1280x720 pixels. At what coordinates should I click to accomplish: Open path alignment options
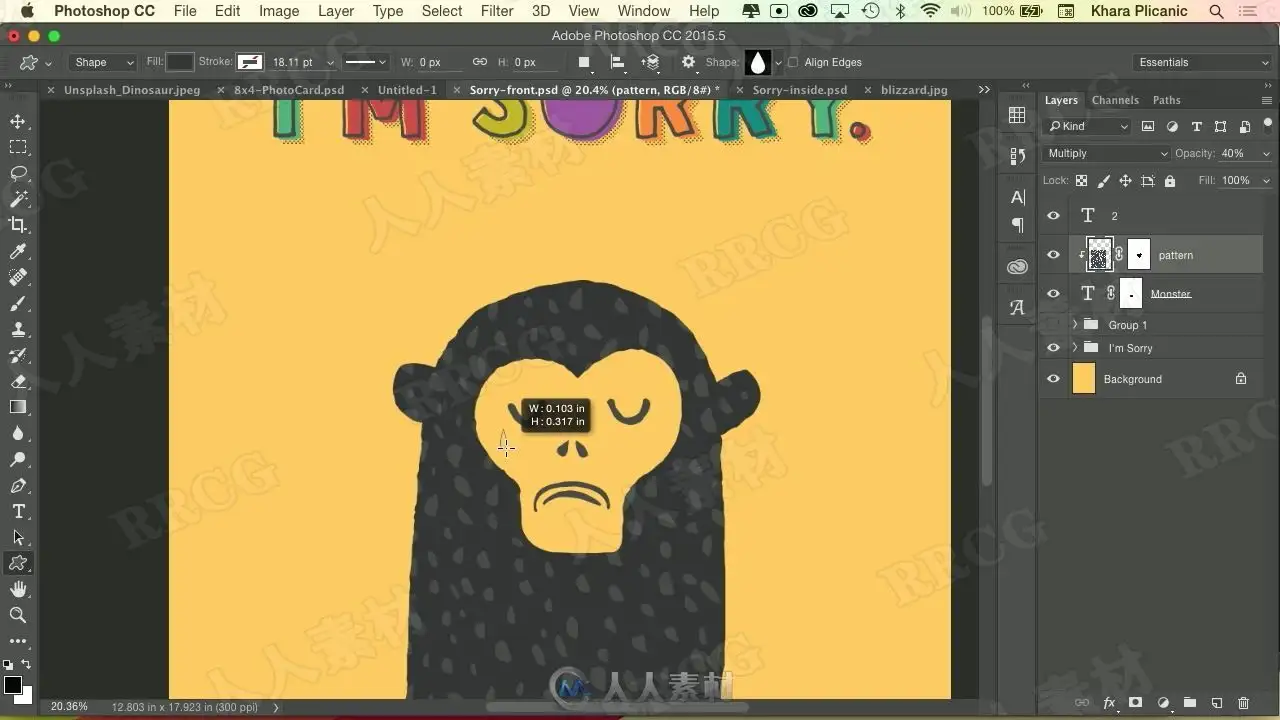[x=618, y=62]
